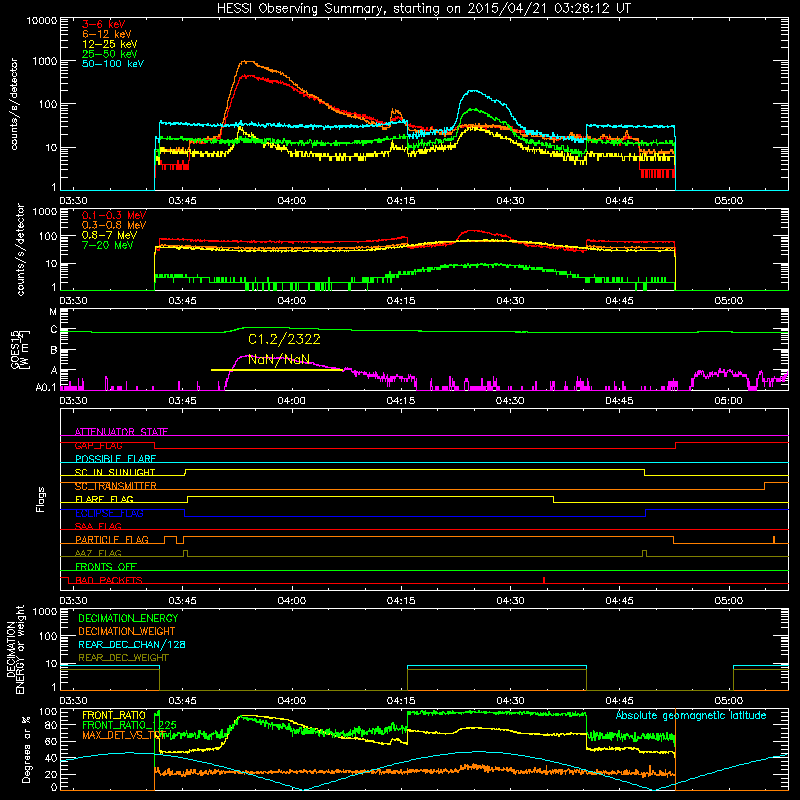Click the FRONT_RATIO legend label
This screenshot has height=800, width=800.
click(114, 715)
